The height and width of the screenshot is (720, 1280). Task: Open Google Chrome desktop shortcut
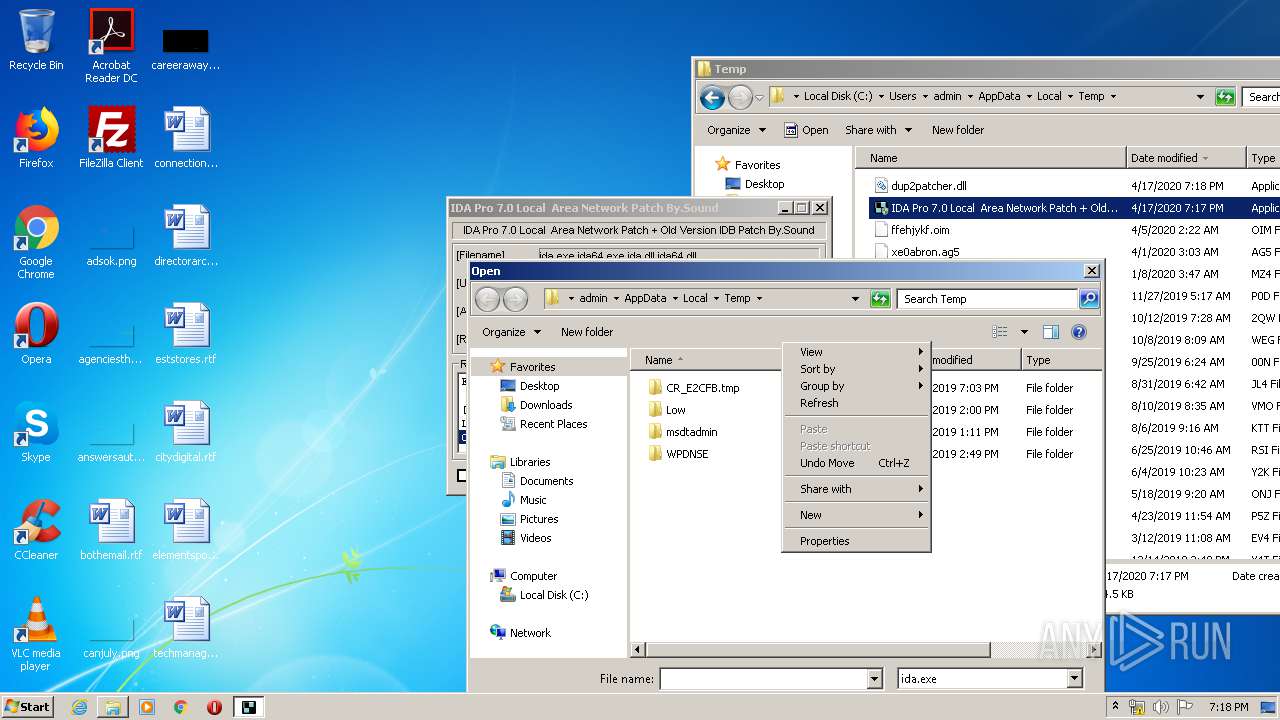click(36, 242)
